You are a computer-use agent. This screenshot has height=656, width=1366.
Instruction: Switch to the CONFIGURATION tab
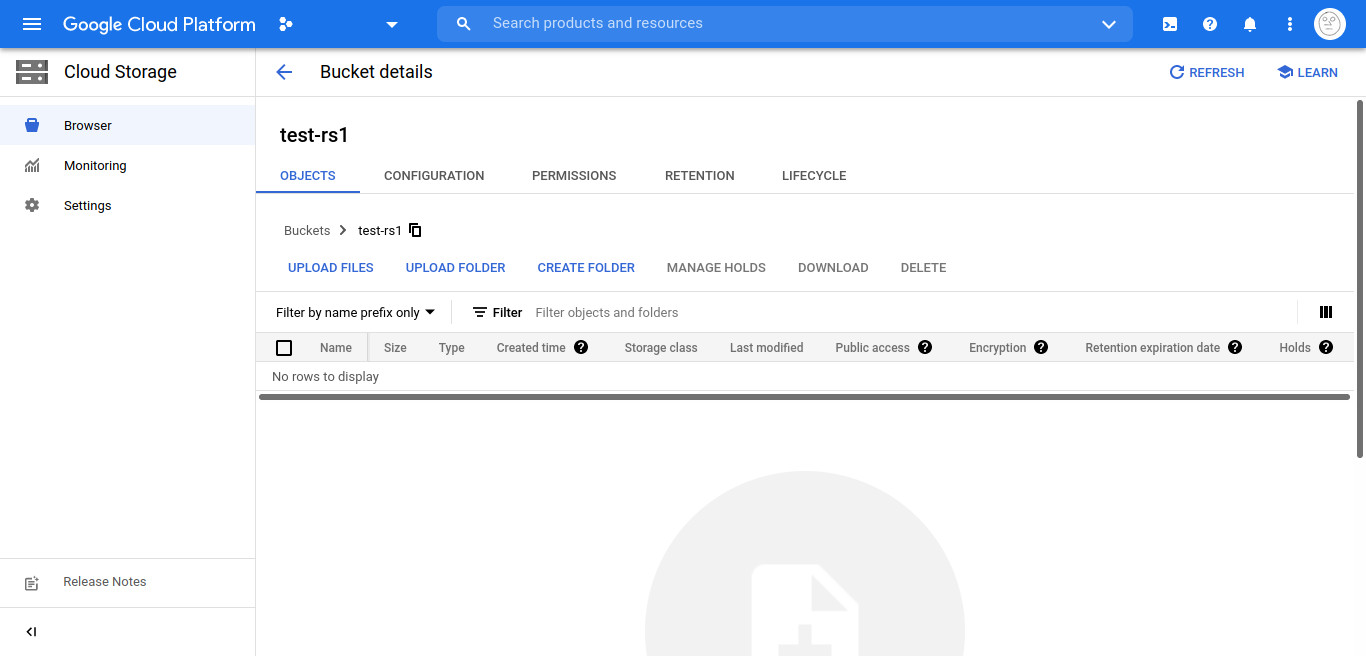coord(434,175)
